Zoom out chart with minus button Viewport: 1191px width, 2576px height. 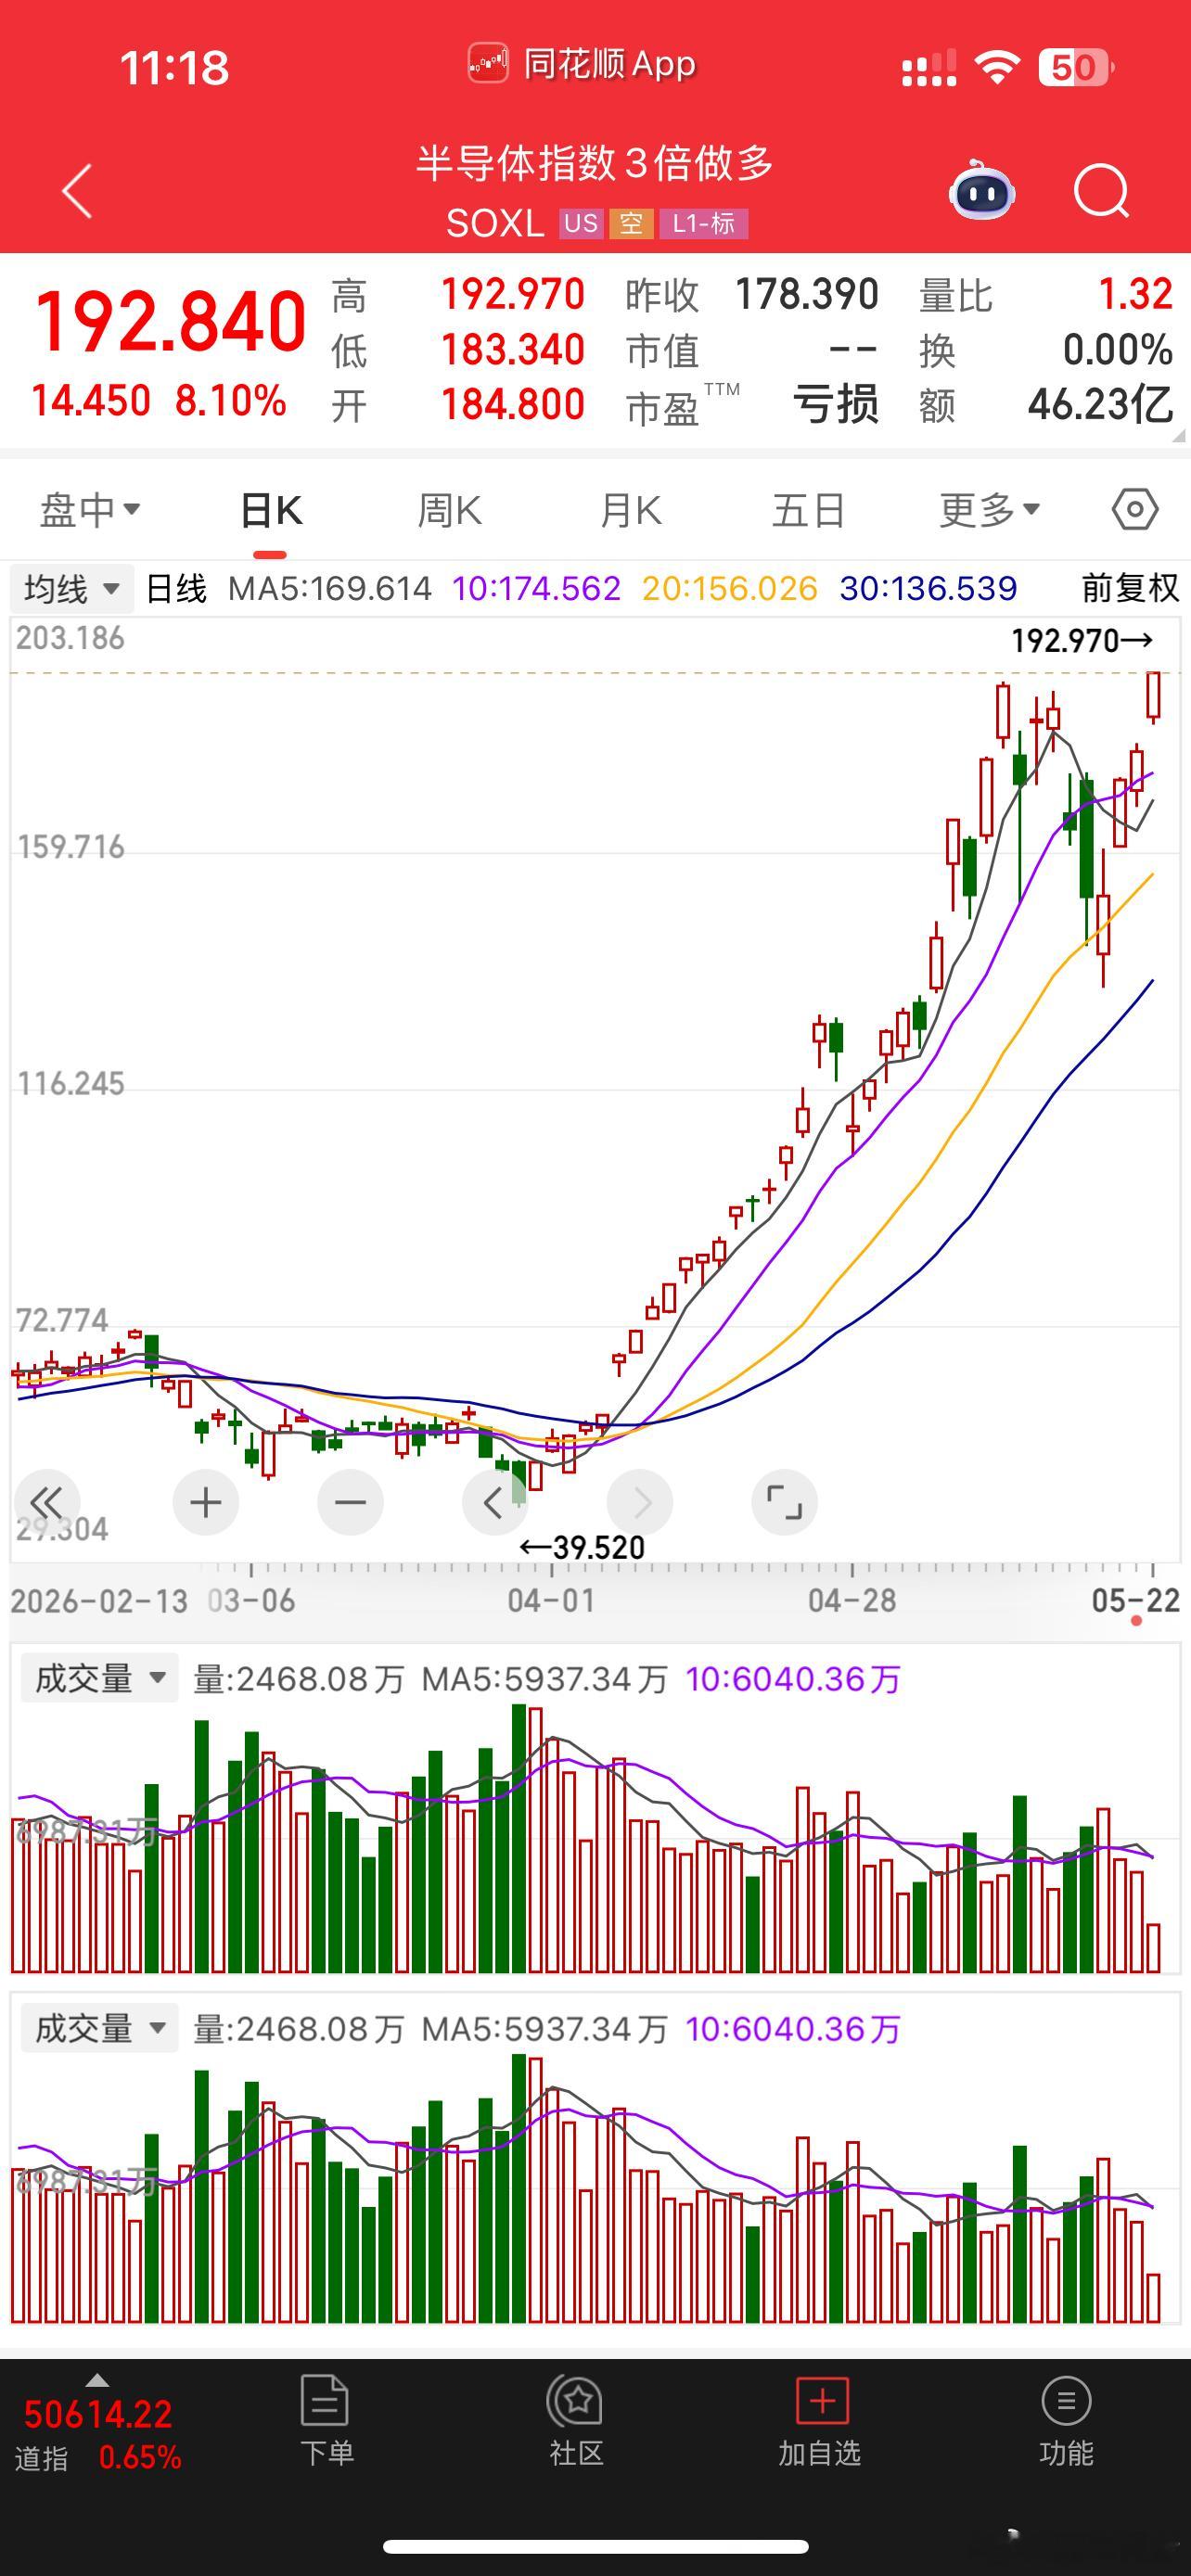(x=350, y=1502)
